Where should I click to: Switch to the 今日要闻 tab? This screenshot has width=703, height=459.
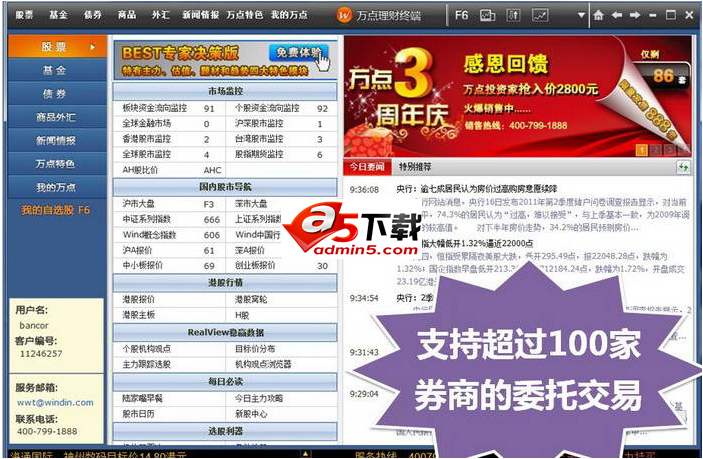tap(367, 167)
